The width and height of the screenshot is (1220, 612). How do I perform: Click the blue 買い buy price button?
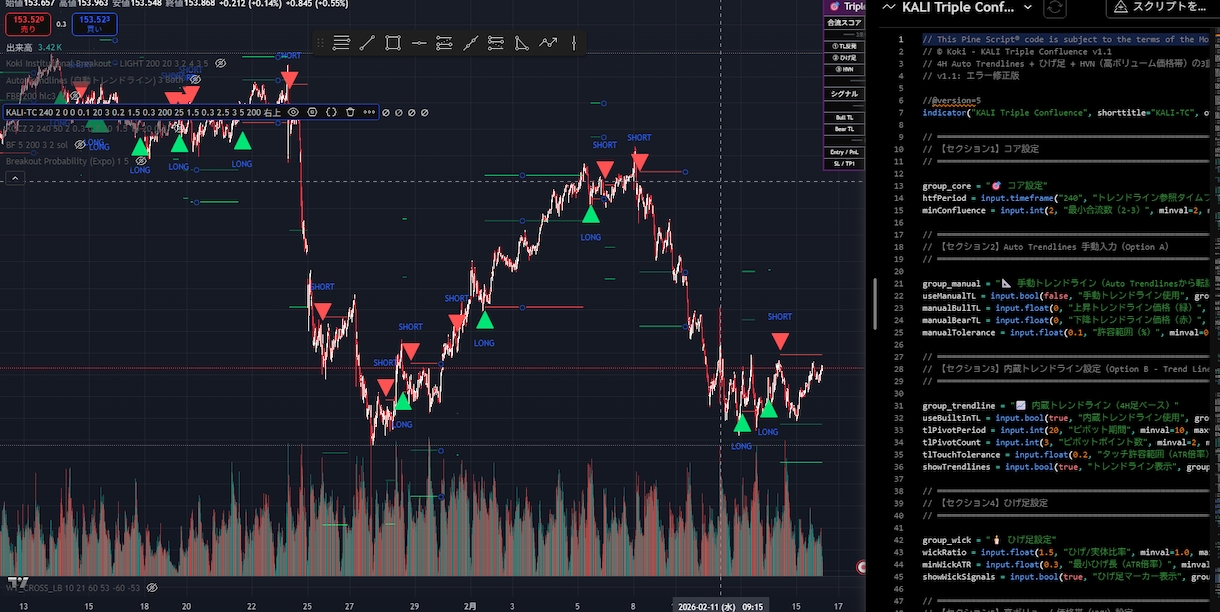point(94,24)
